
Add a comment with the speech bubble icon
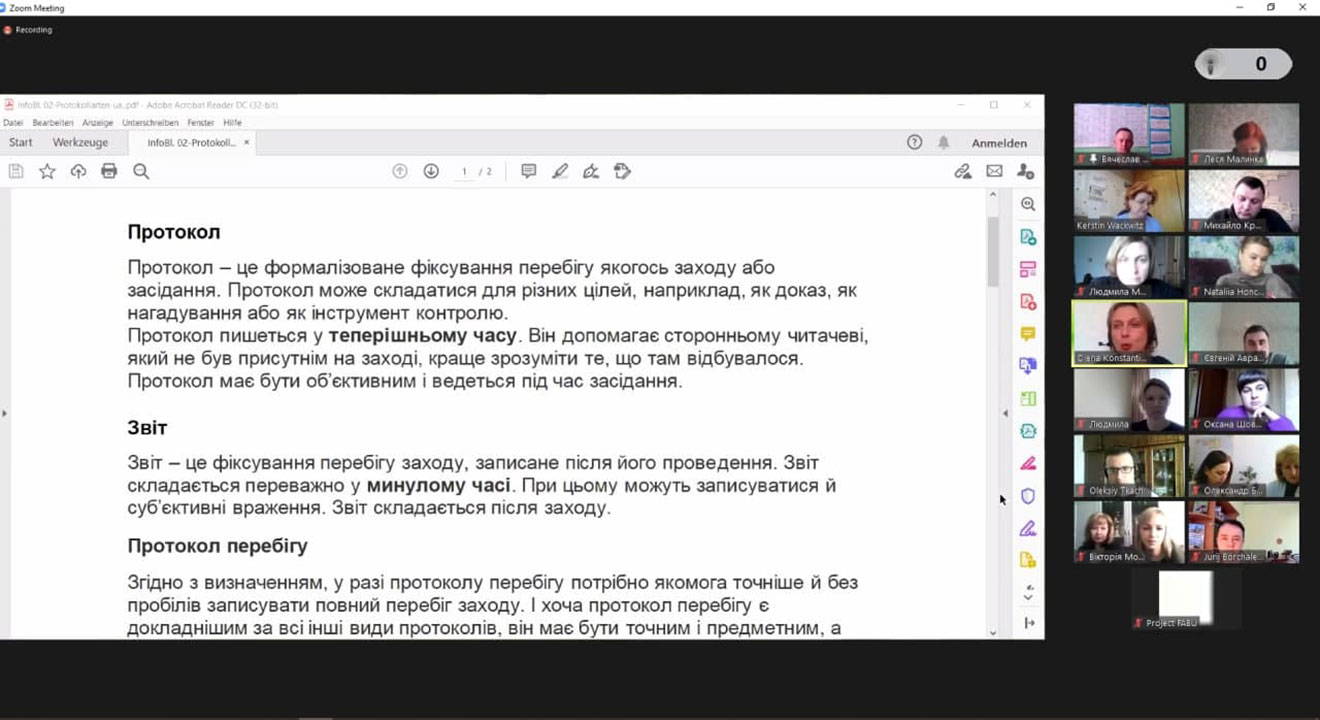pyautogui.click(x=529, y=171)
